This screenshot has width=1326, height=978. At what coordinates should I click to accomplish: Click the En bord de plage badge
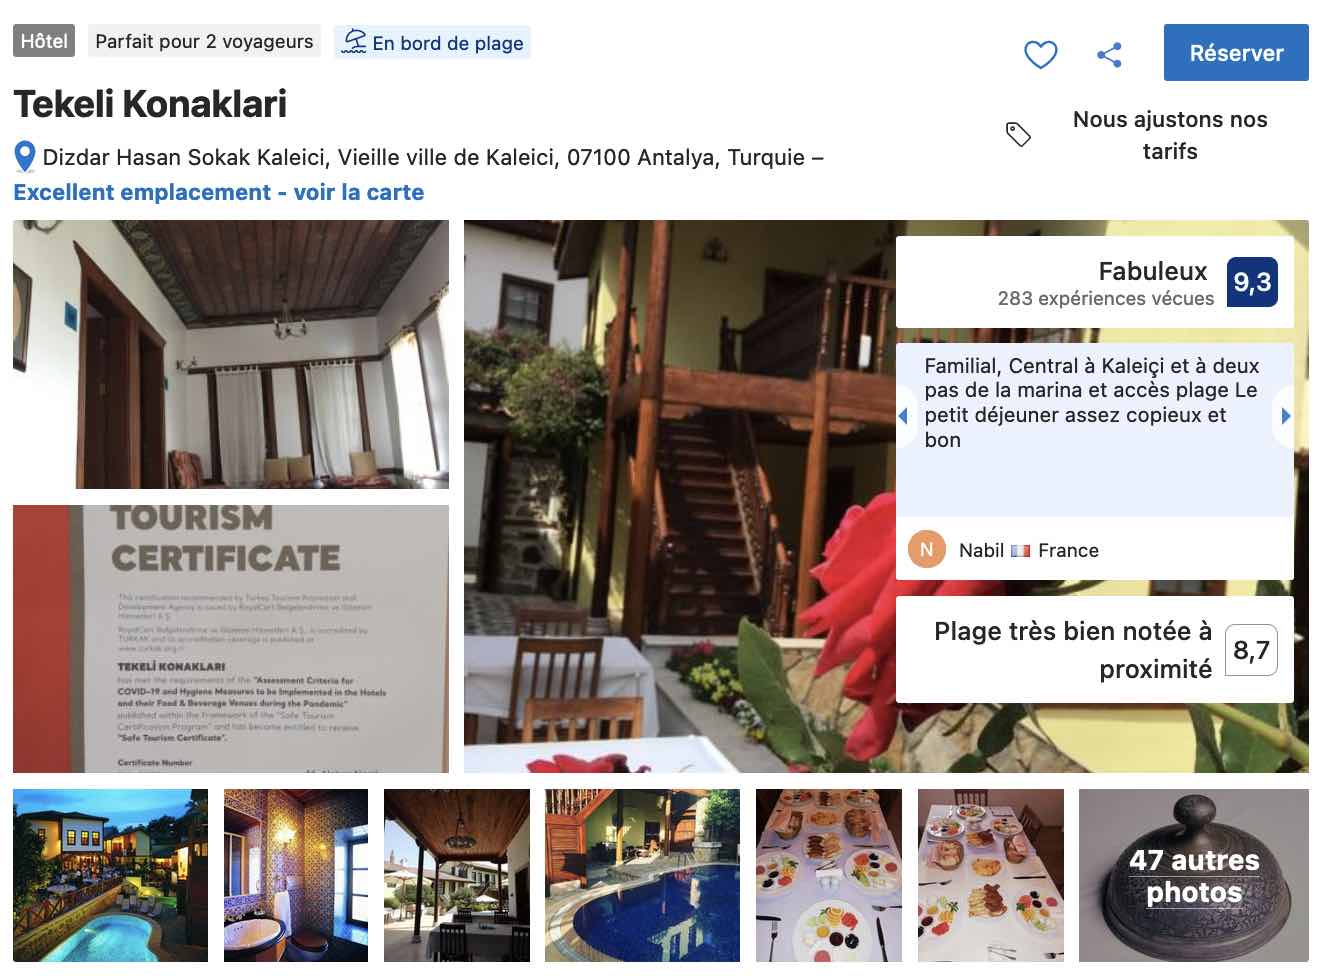point(432,42)
